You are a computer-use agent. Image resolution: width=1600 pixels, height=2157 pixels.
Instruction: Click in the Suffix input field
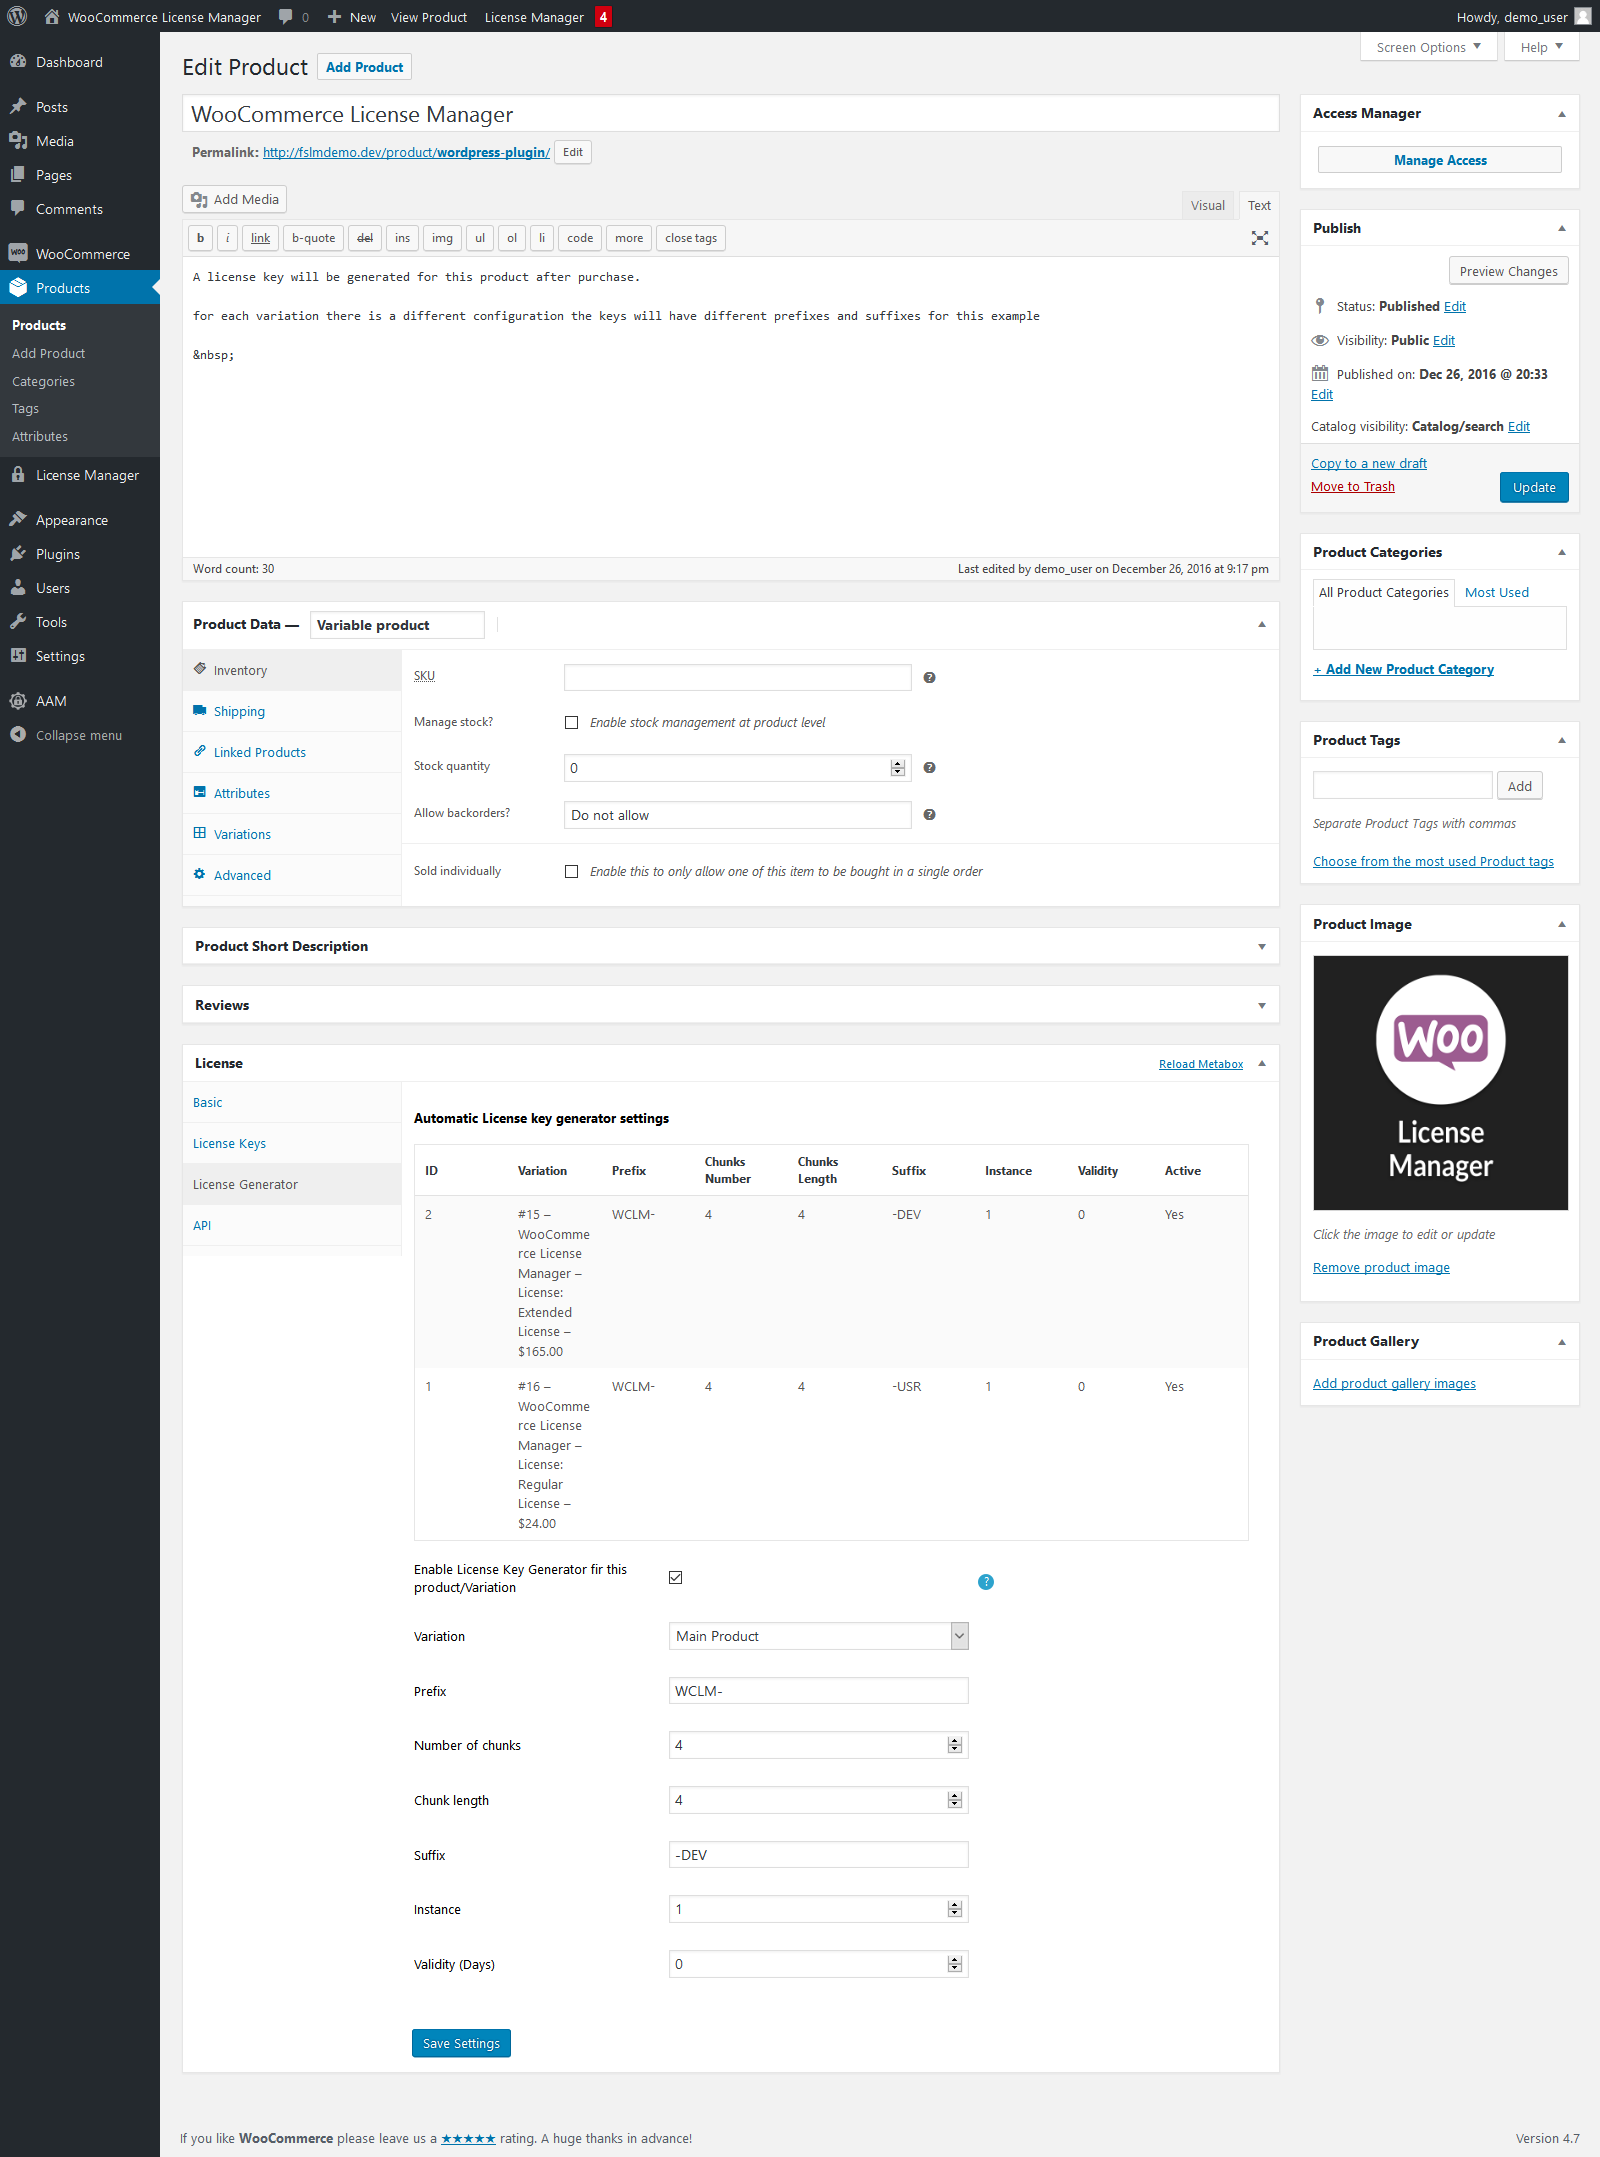pyautogui.click(x=819, y=1855)
